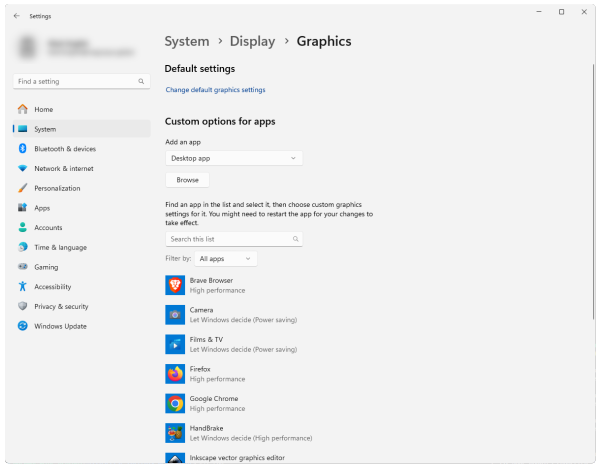Click the search magnifier in Find a setting
This screenshot has width=600, height=468.
click(x=141, y=80)
